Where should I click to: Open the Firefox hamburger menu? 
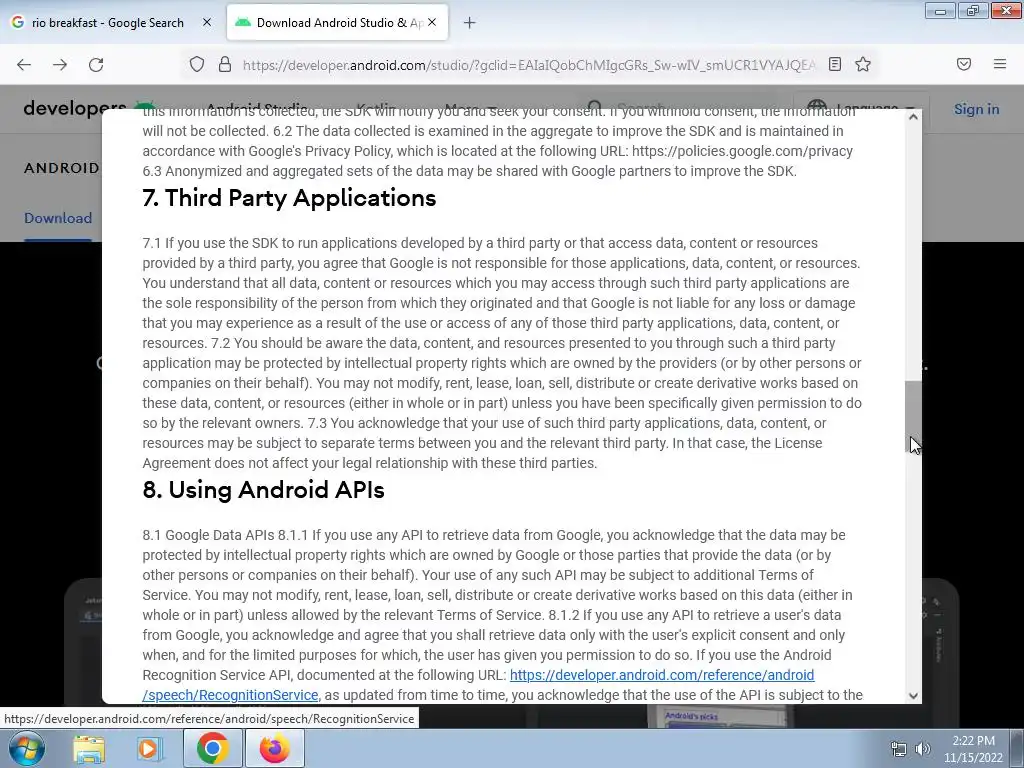tap(1000, 64)
